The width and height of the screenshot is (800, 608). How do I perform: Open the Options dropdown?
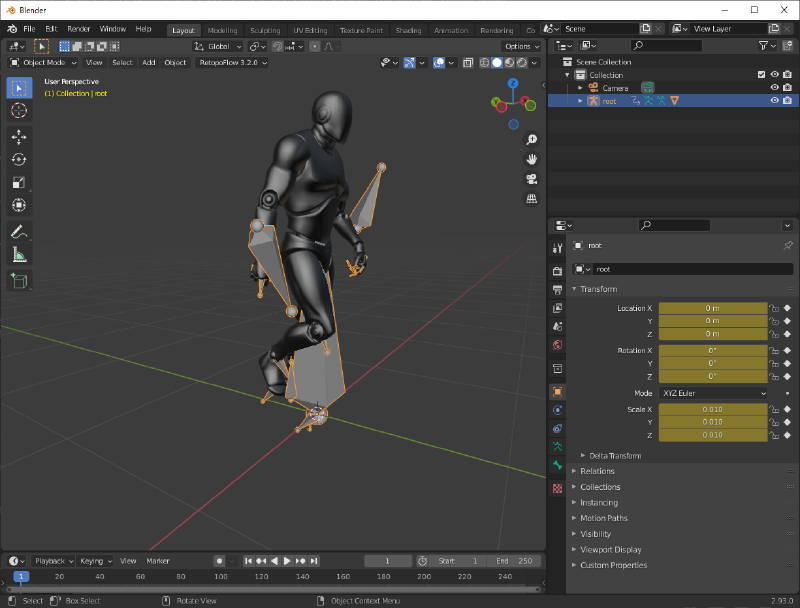[x=521, y=46]
